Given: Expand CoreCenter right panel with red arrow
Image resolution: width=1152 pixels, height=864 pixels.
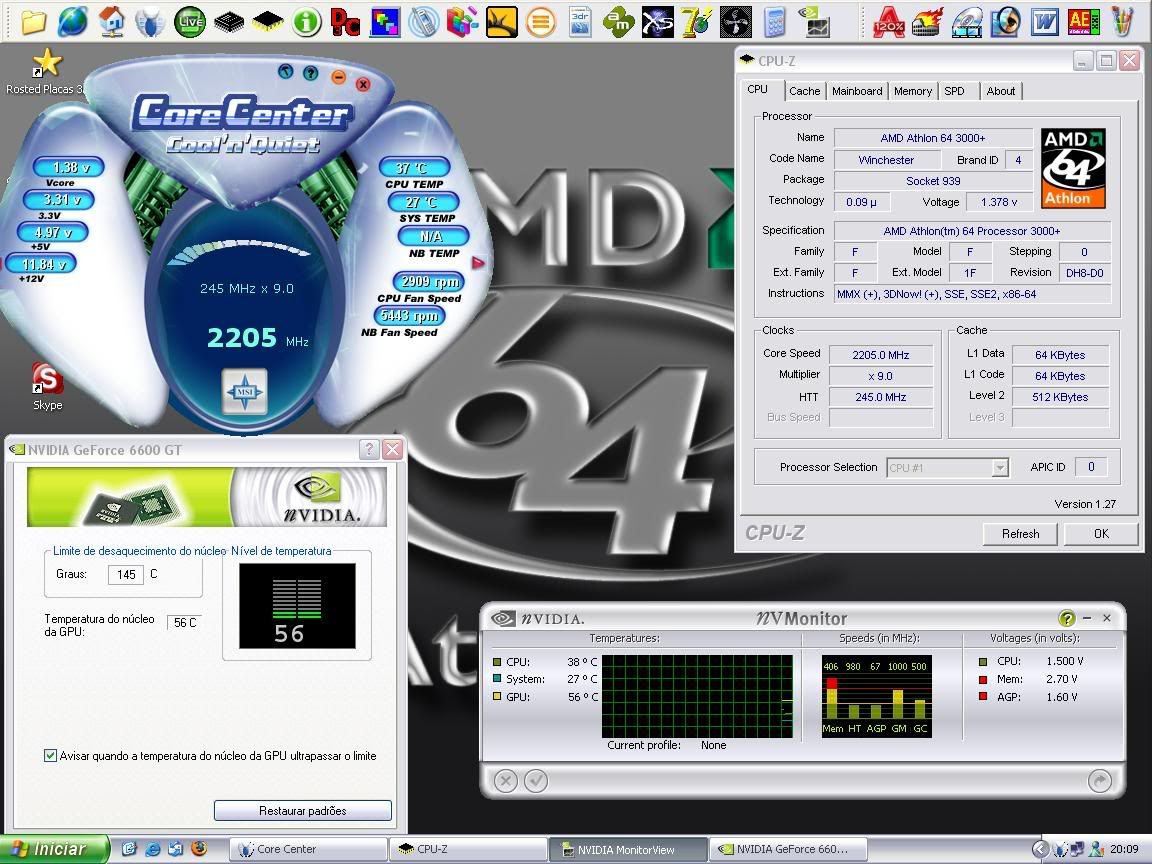Looking at the screenshot, I should tap(478, 262).
